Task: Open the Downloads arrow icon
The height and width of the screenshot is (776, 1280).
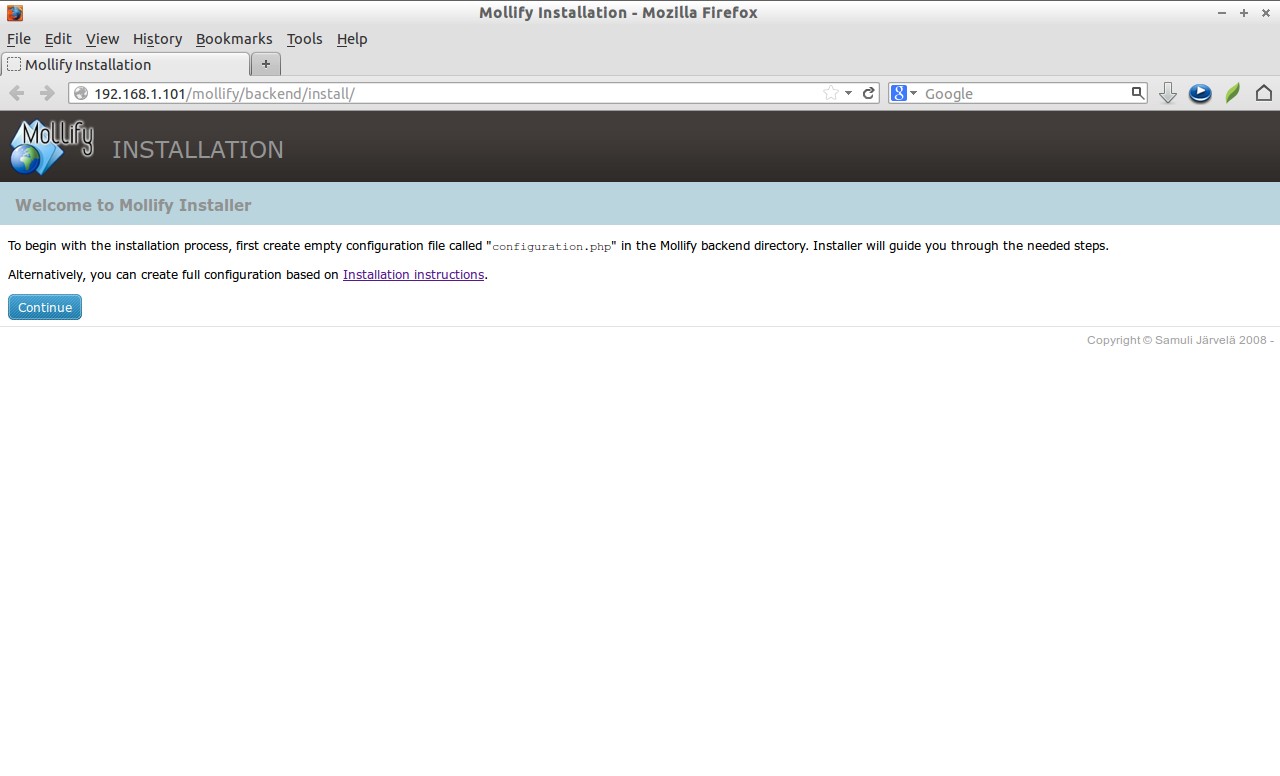Action: click(x=1167, y=93)
